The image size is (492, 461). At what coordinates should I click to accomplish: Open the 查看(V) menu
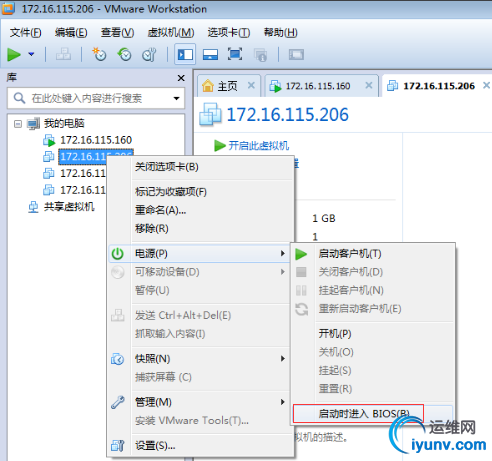pyautogui.click(x=117, y=33)
